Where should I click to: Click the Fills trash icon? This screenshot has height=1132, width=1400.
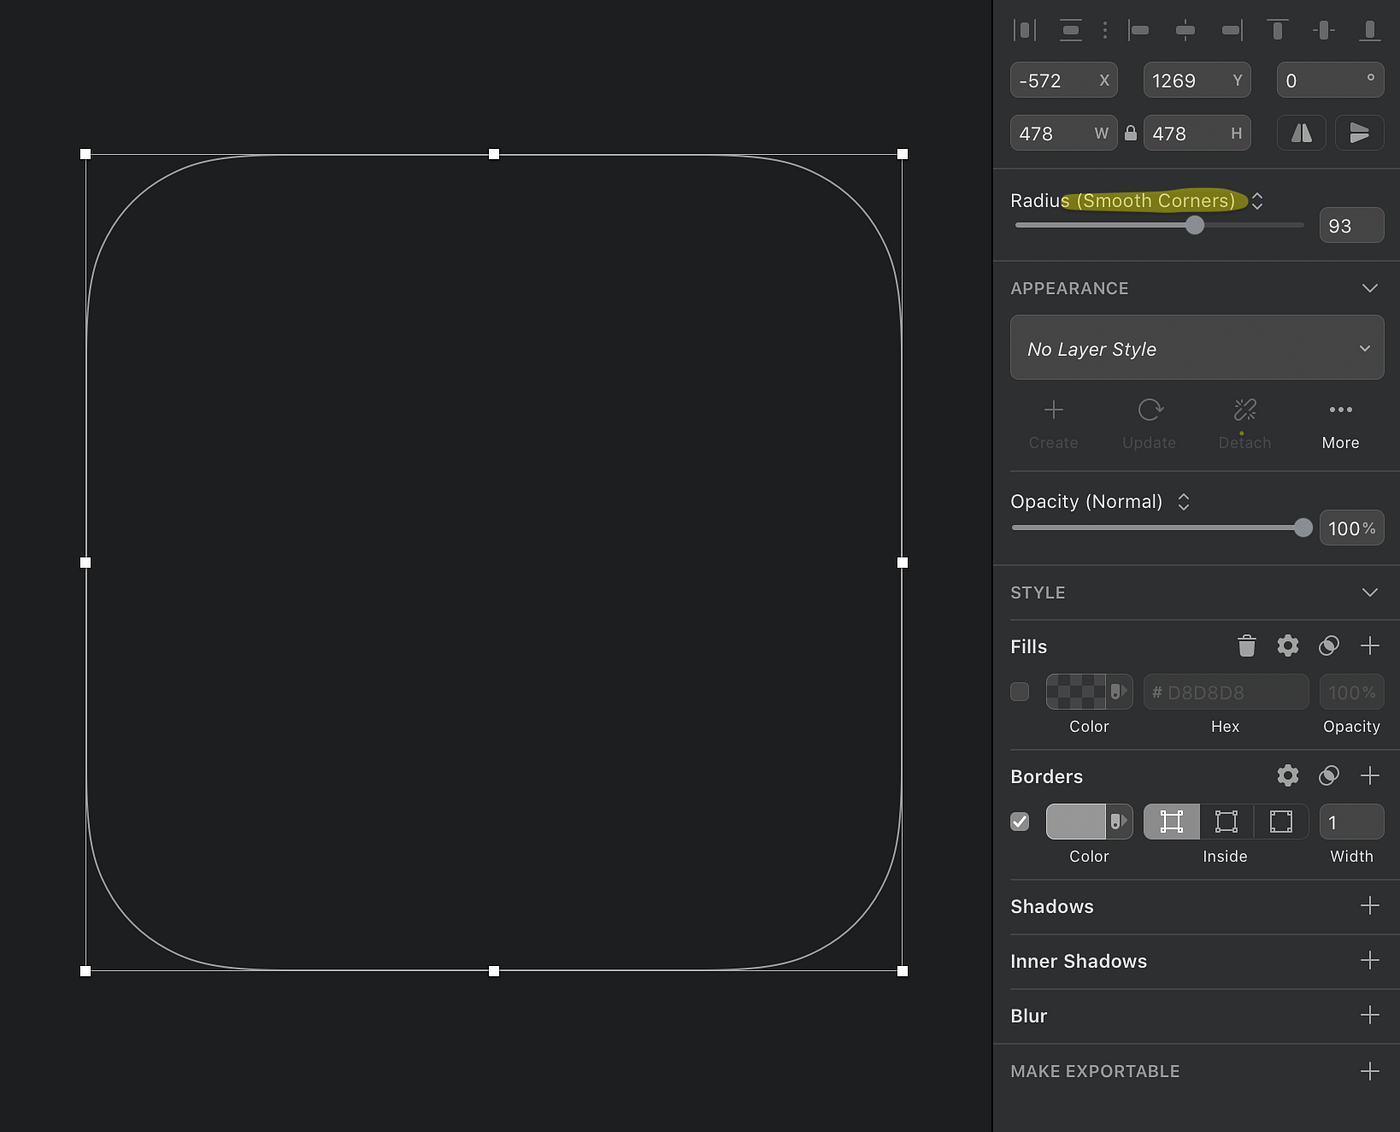coord(1247,646)
